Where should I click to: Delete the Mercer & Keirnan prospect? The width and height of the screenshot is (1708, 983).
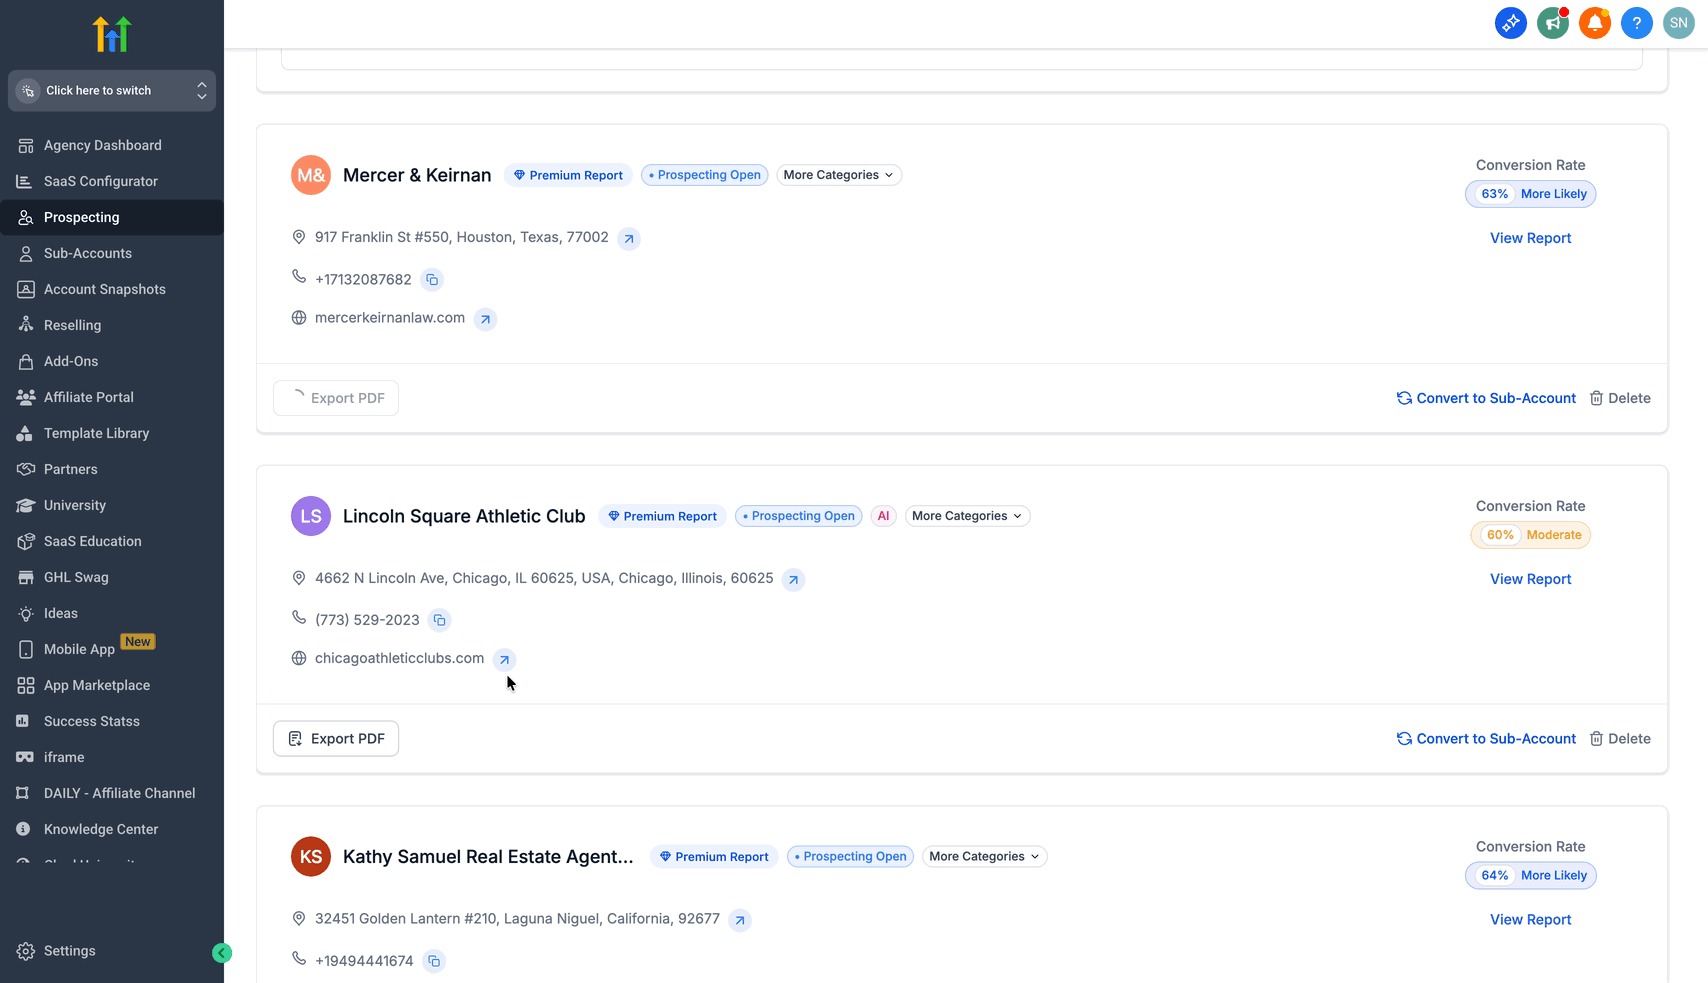click(1620, 398)
